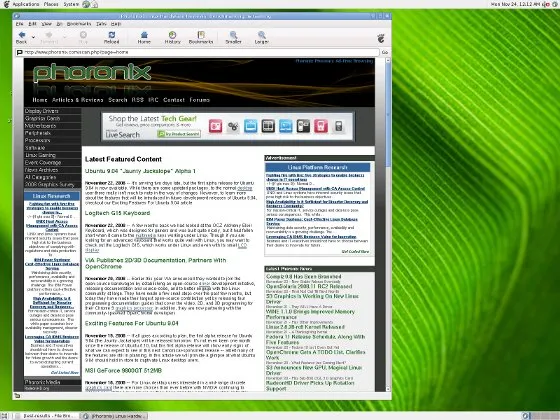The image size is (560, 420).
Task: Open the Go menu
Action: pyautogui.click(x=59, y=24)
